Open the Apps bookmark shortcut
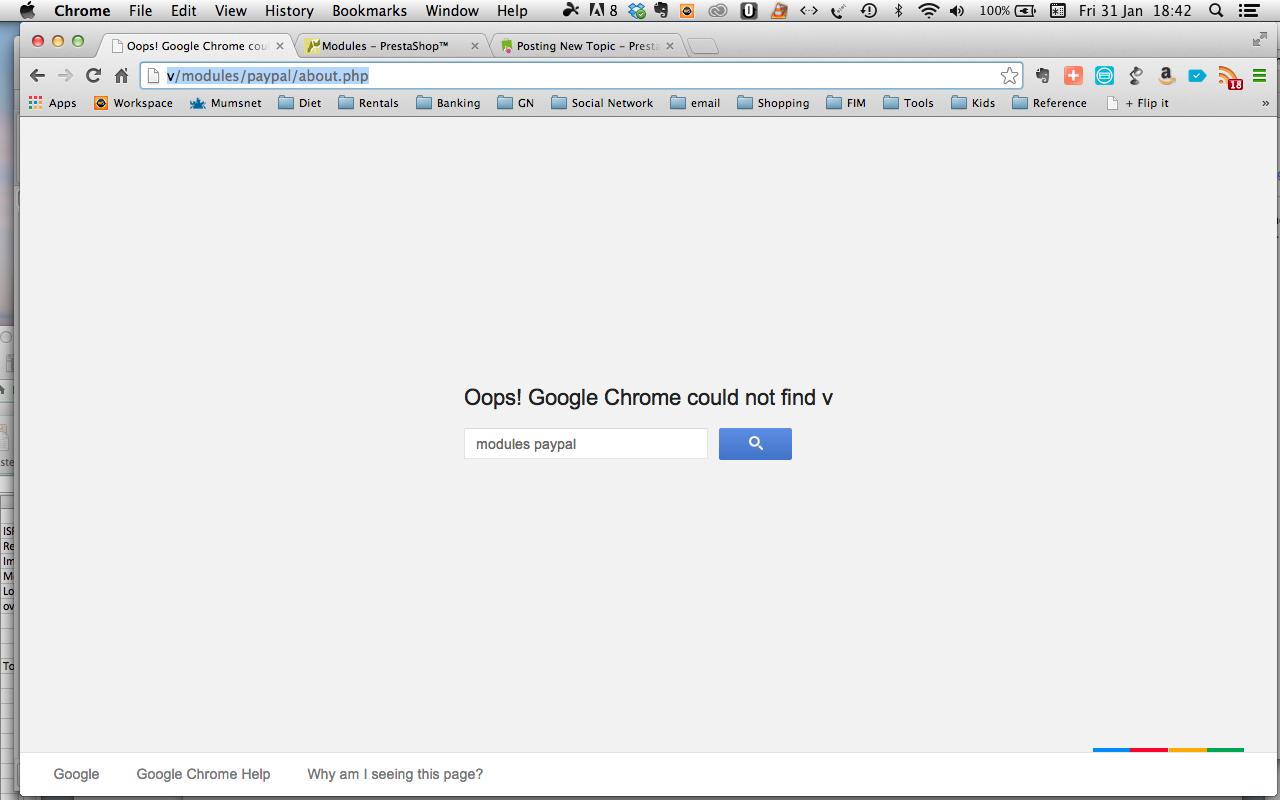This screenshot has height=800, width=1280. (52, 103)
